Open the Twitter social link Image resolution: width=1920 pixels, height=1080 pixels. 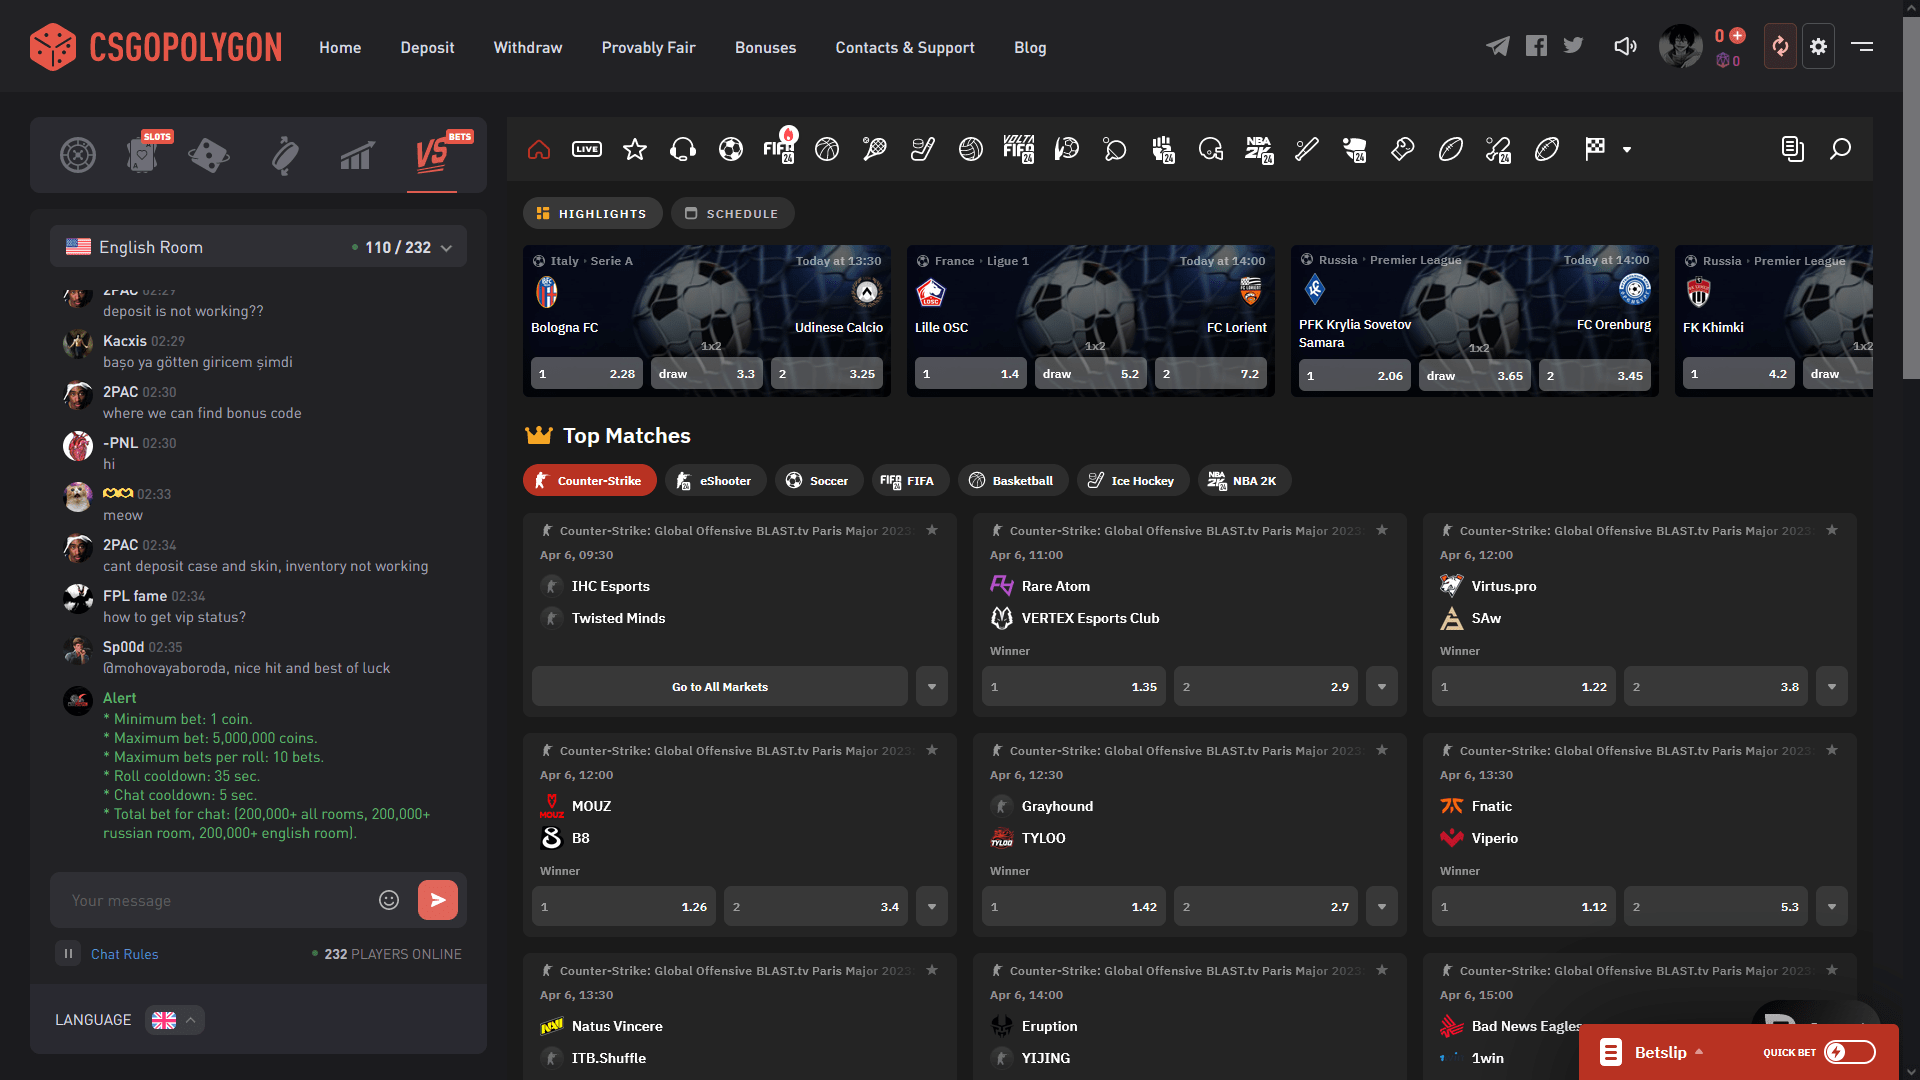point(1573,46)
